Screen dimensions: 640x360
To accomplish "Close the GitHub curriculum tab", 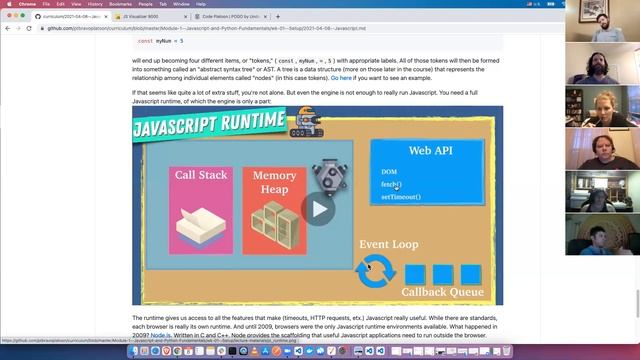I will point(106,17).
